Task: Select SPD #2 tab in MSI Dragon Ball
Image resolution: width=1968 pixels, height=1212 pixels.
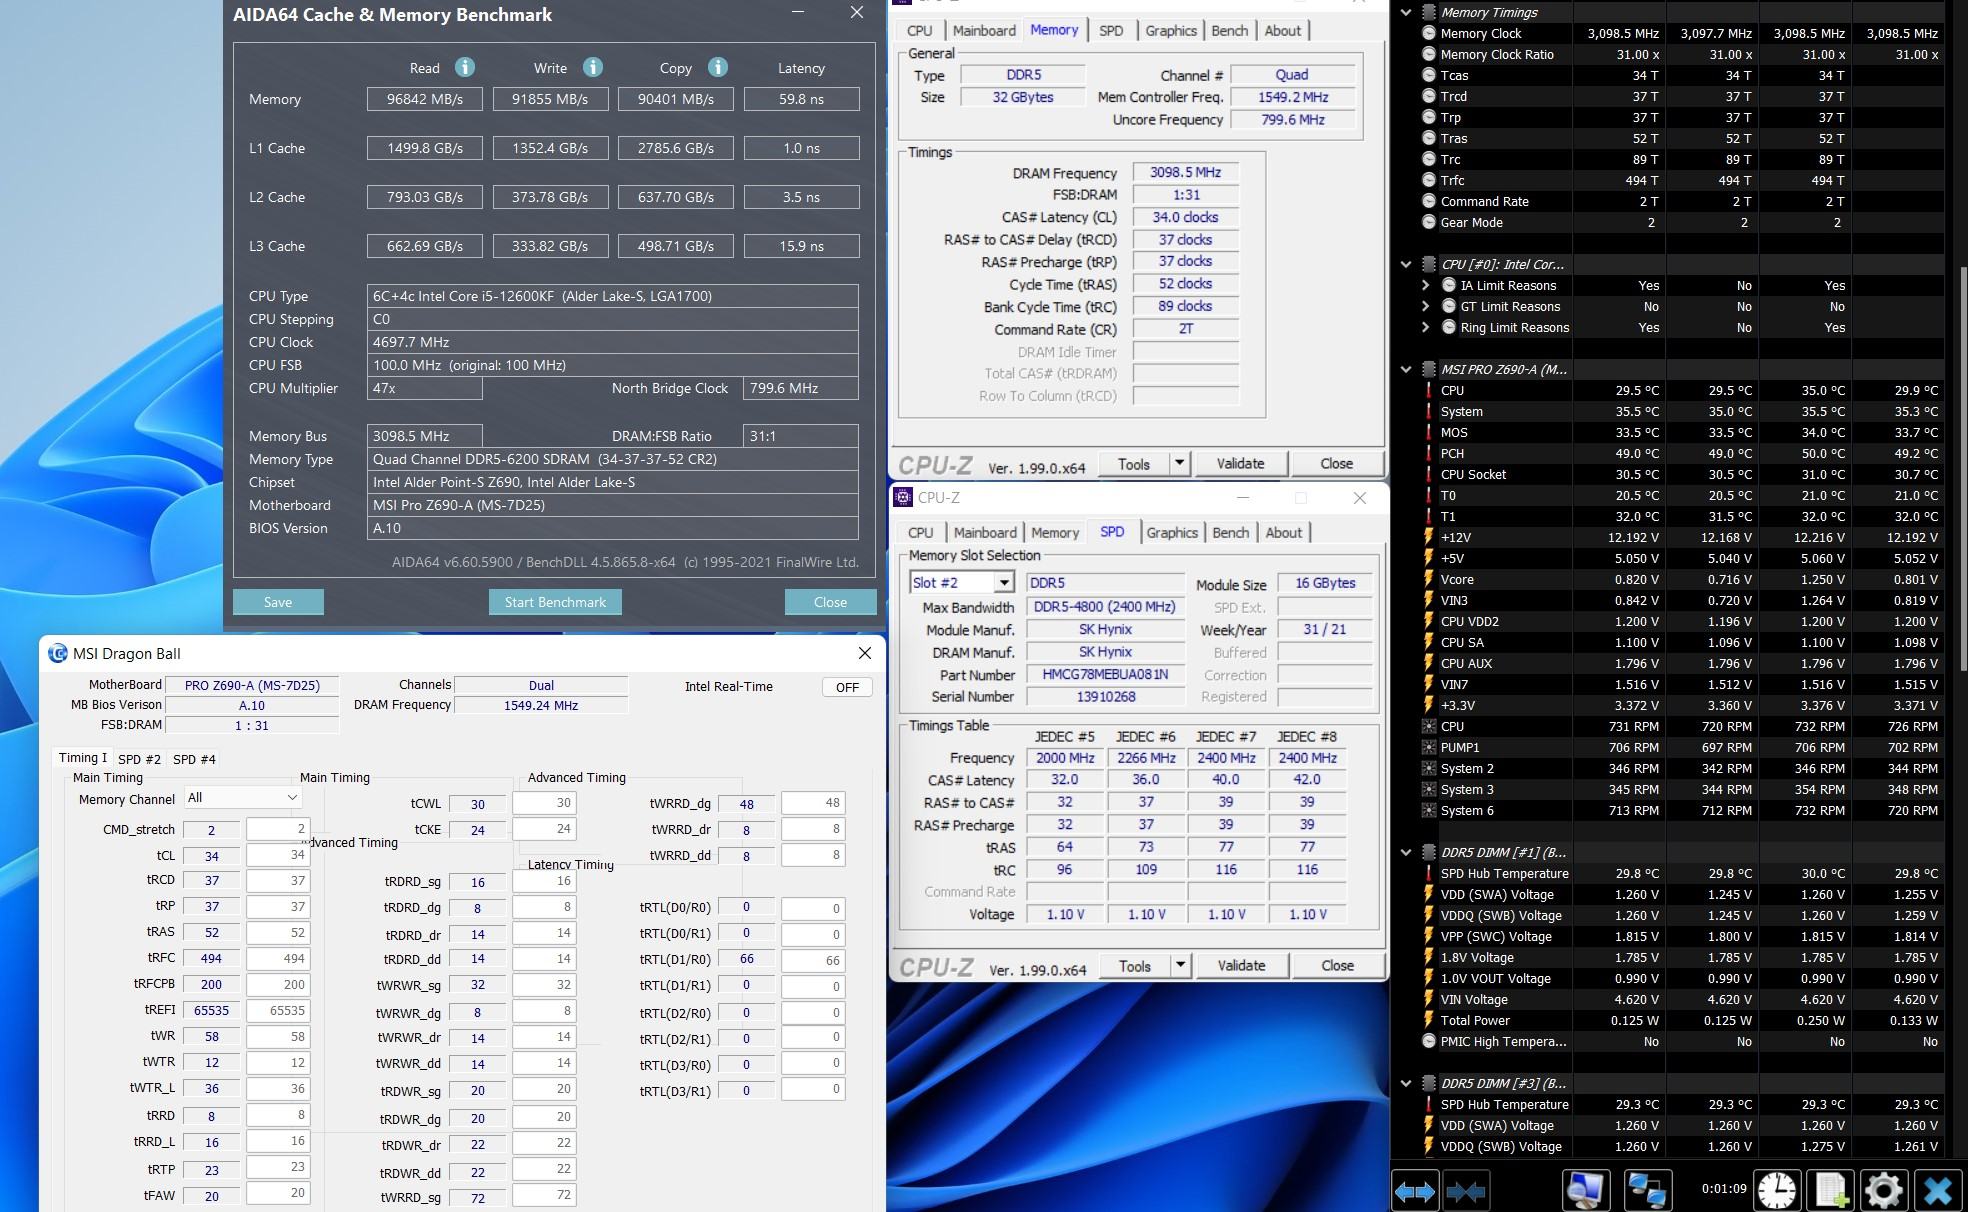Action: (x=139, y=759)
